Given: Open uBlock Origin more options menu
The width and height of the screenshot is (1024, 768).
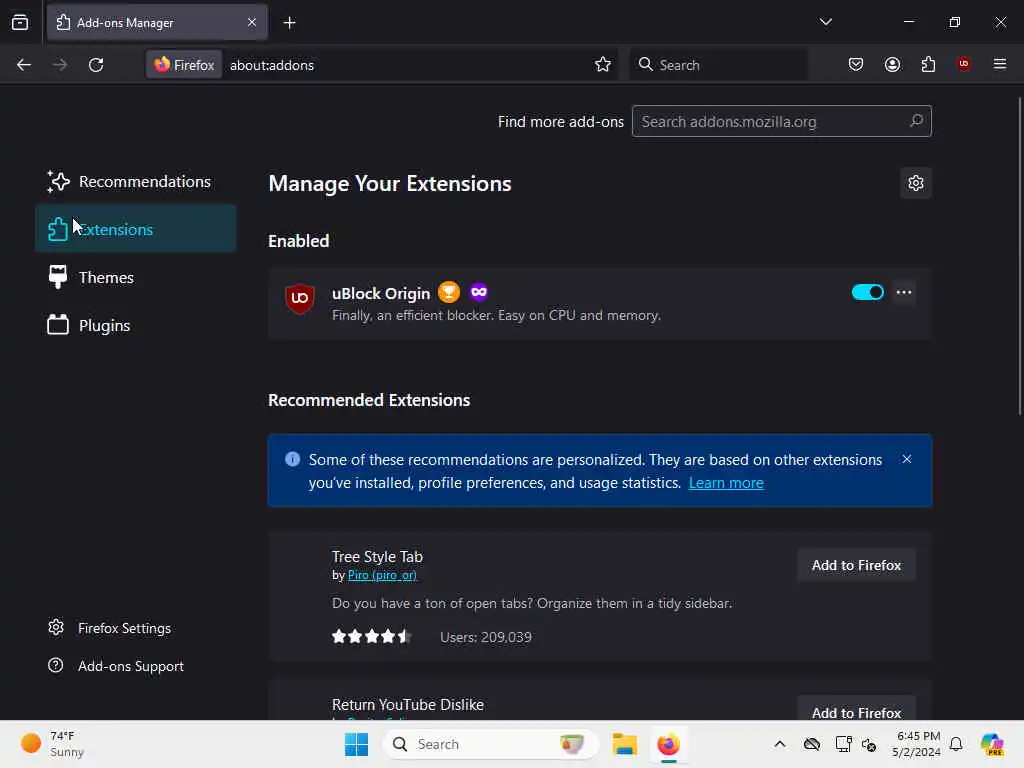Looking at the screenshot, I should pos(904,292).
